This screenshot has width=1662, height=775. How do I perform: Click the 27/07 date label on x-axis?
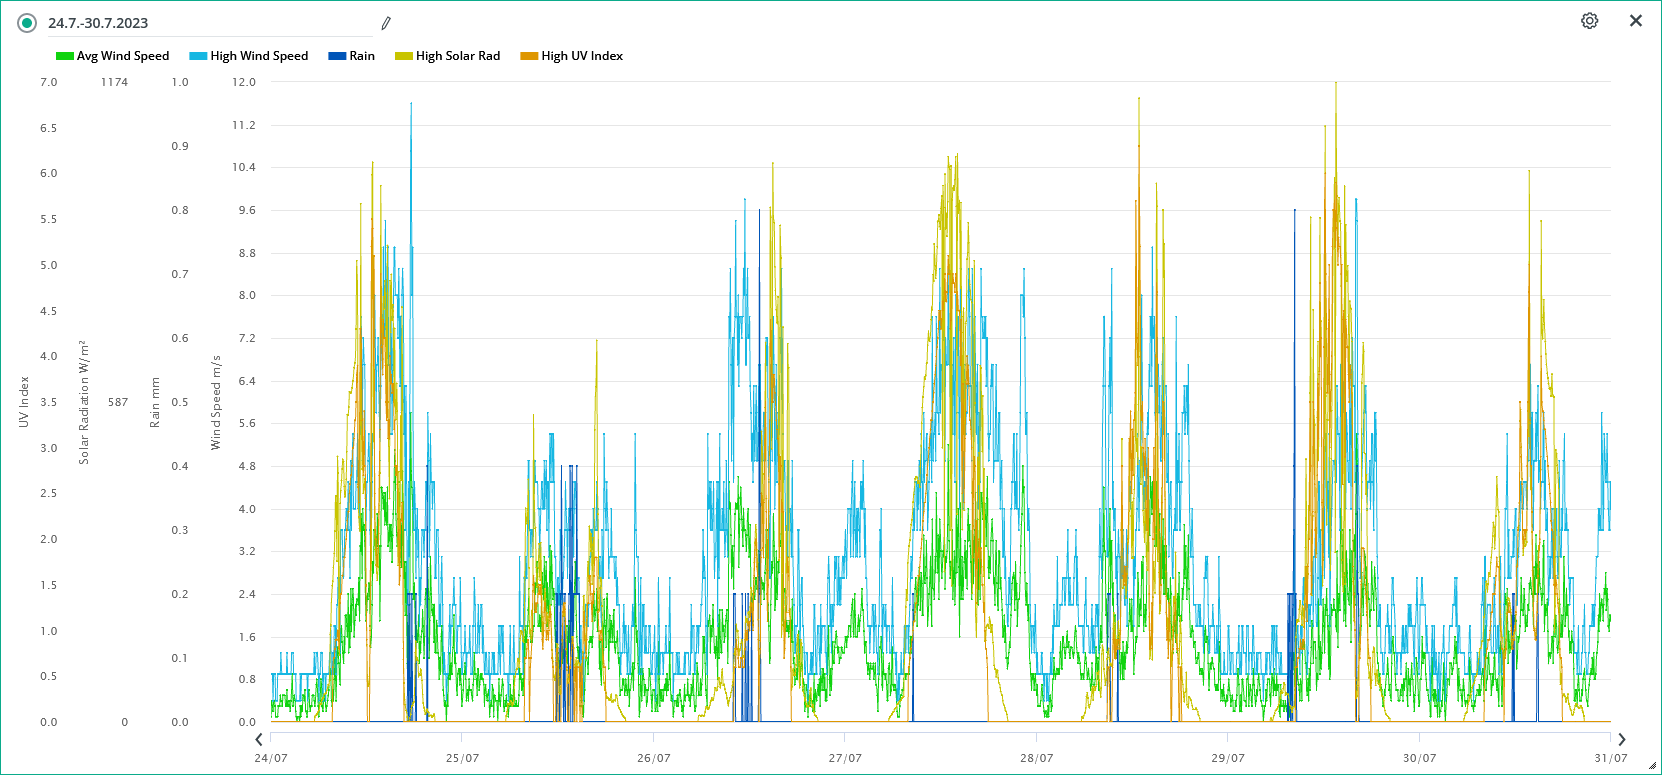click(845, 758)
